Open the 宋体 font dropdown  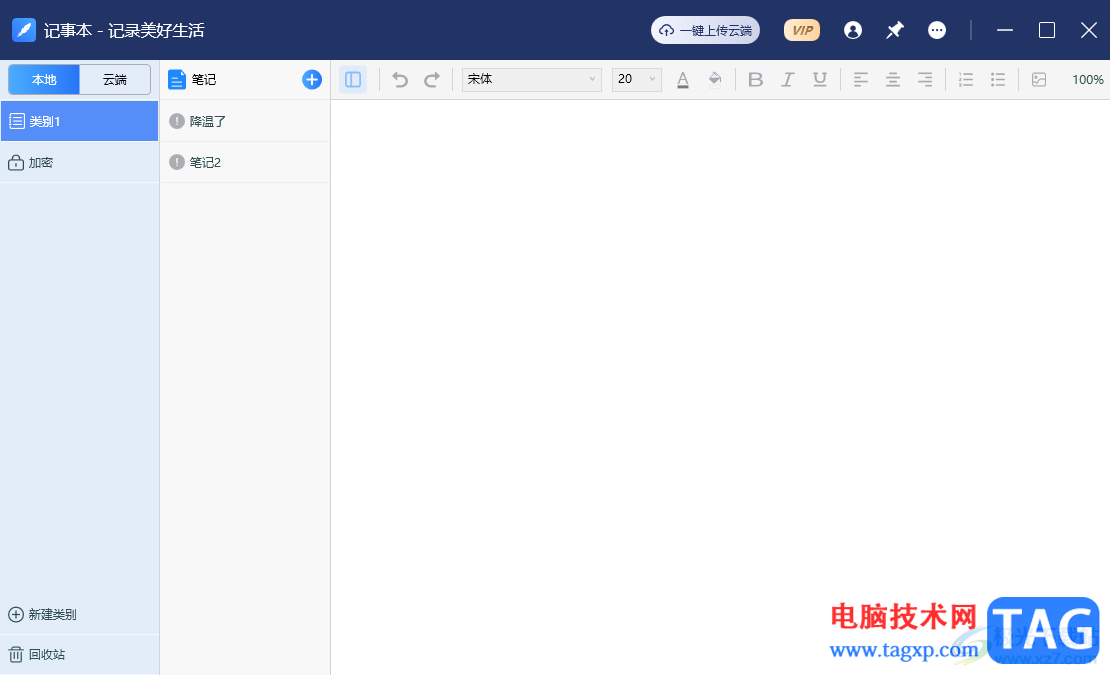[x=532, y=79]
